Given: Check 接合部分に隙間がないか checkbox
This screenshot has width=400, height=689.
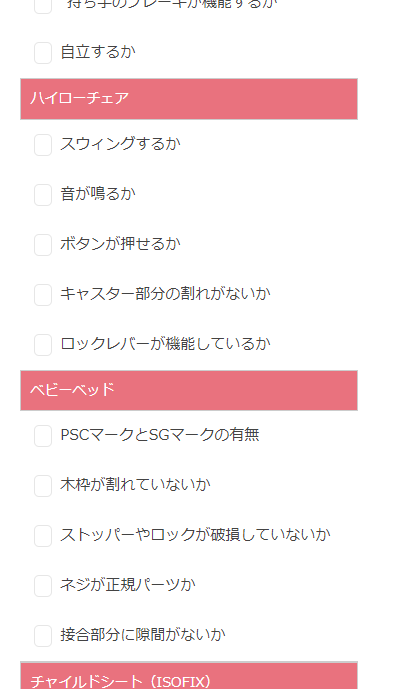Looking at the screenshot, I should [x=43, y=636].
